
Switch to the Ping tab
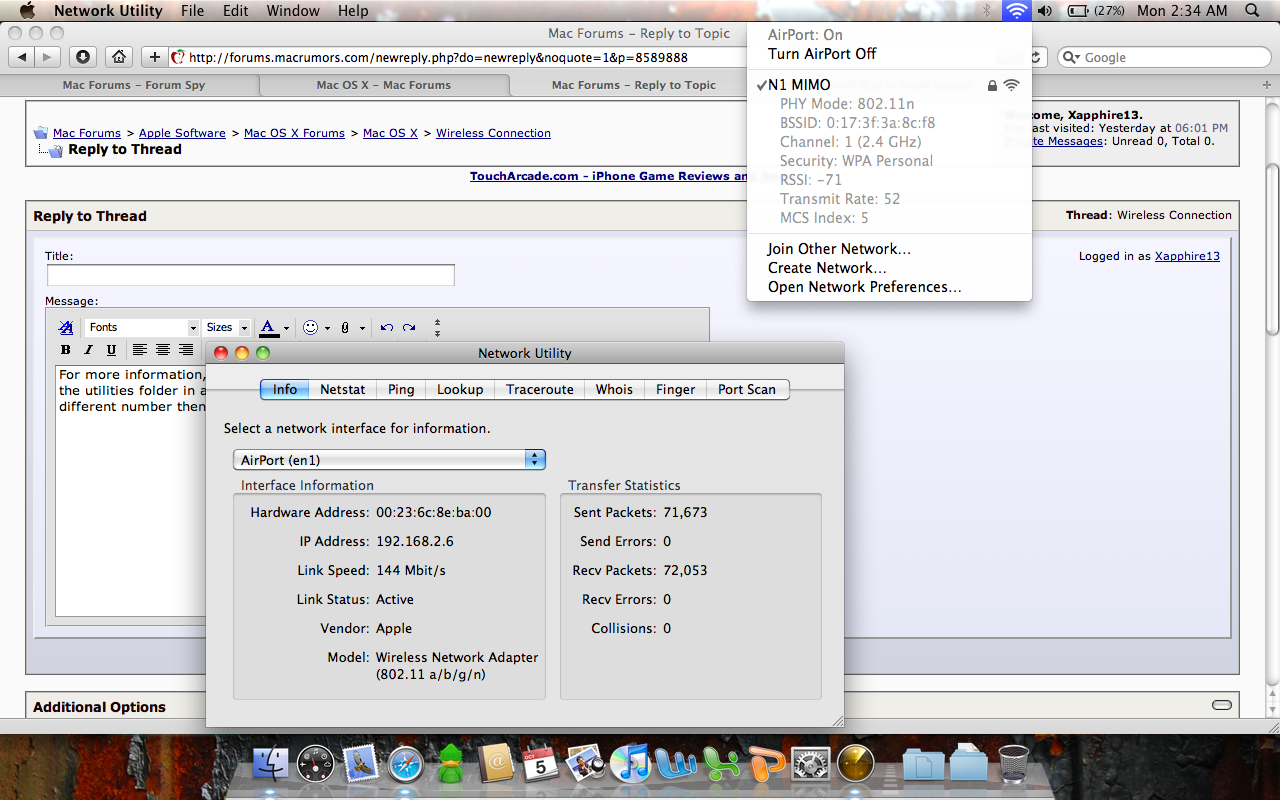coord(401,389)
